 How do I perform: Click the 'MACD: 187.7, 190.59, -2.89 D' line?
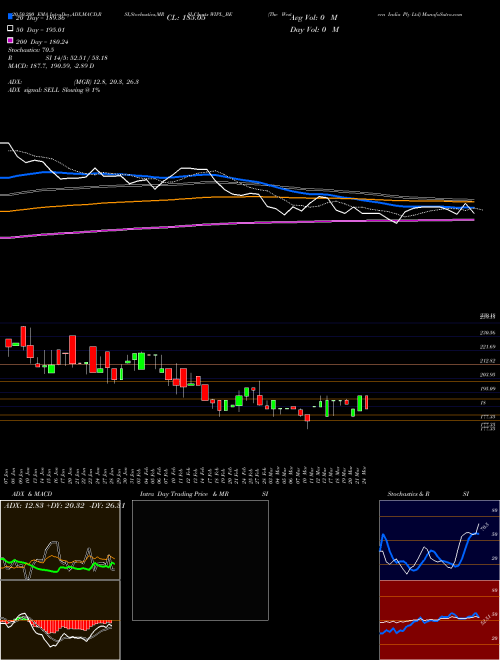point(51,66)
